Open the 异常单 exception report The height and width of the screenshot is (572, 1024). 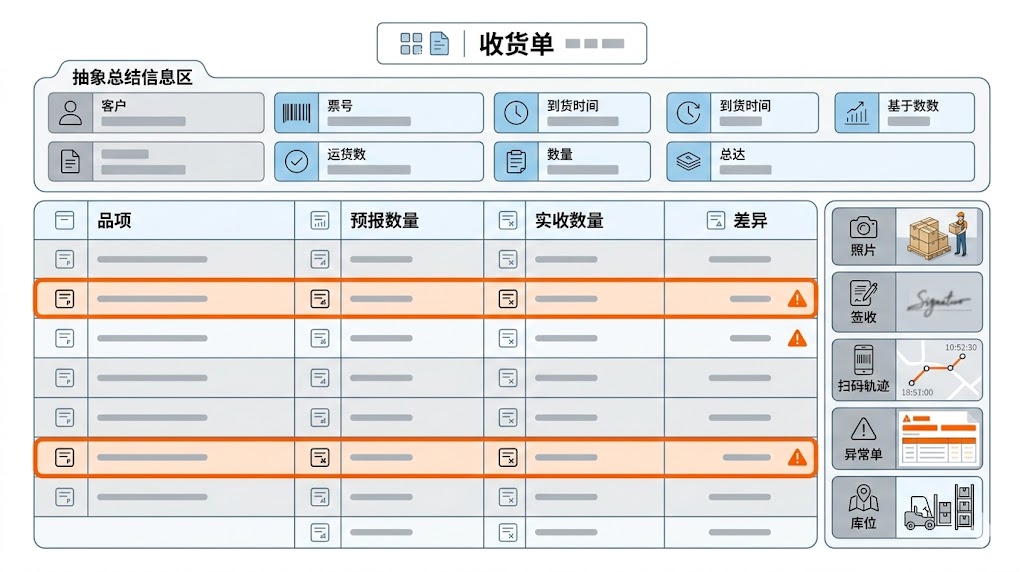click(x=863, y=438)
